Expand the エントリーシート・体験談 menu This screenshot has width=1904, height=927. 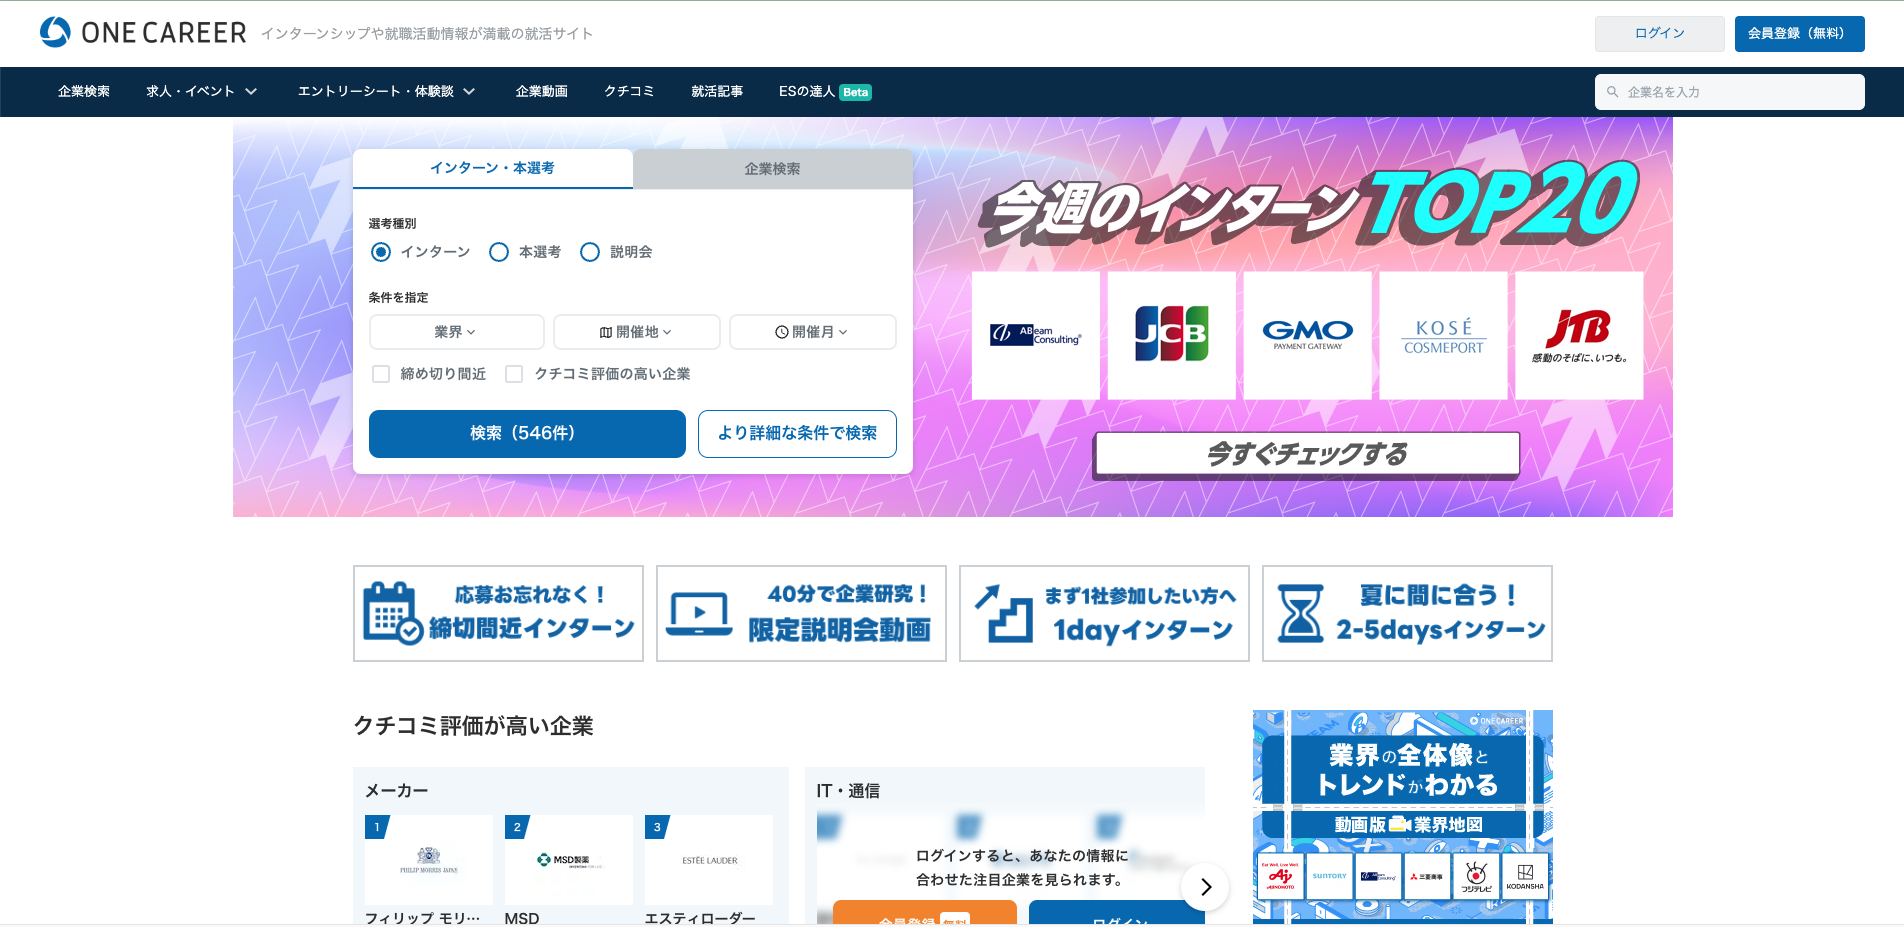(386, 92)
